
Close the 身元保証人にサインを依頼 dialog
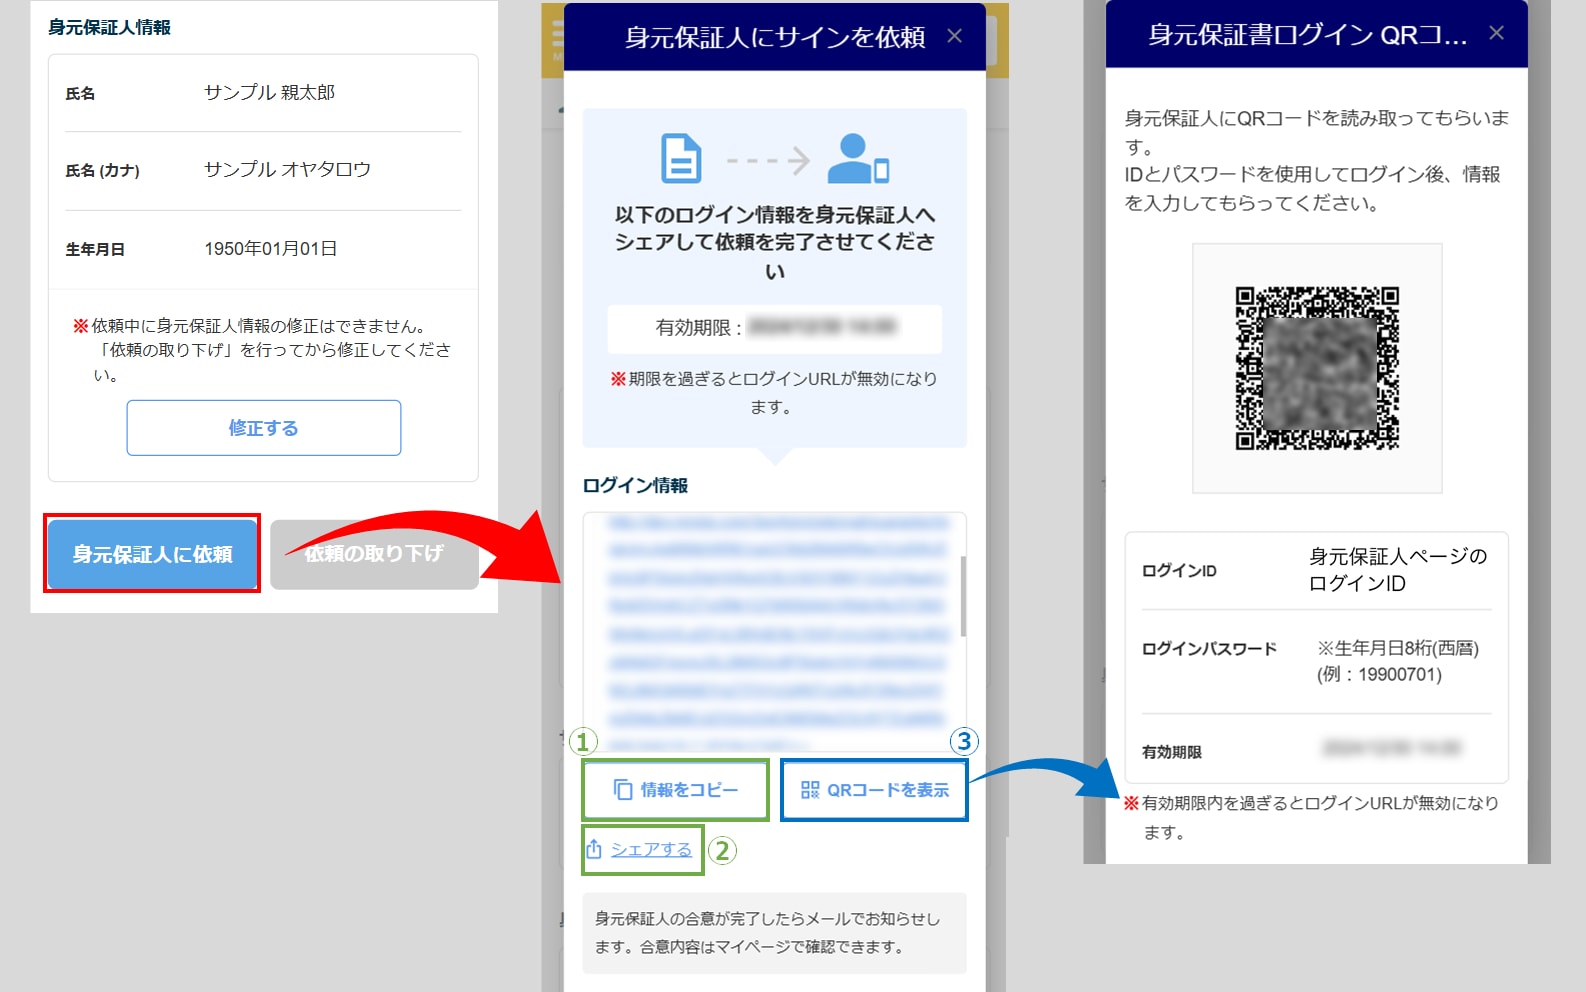[954, 36]
